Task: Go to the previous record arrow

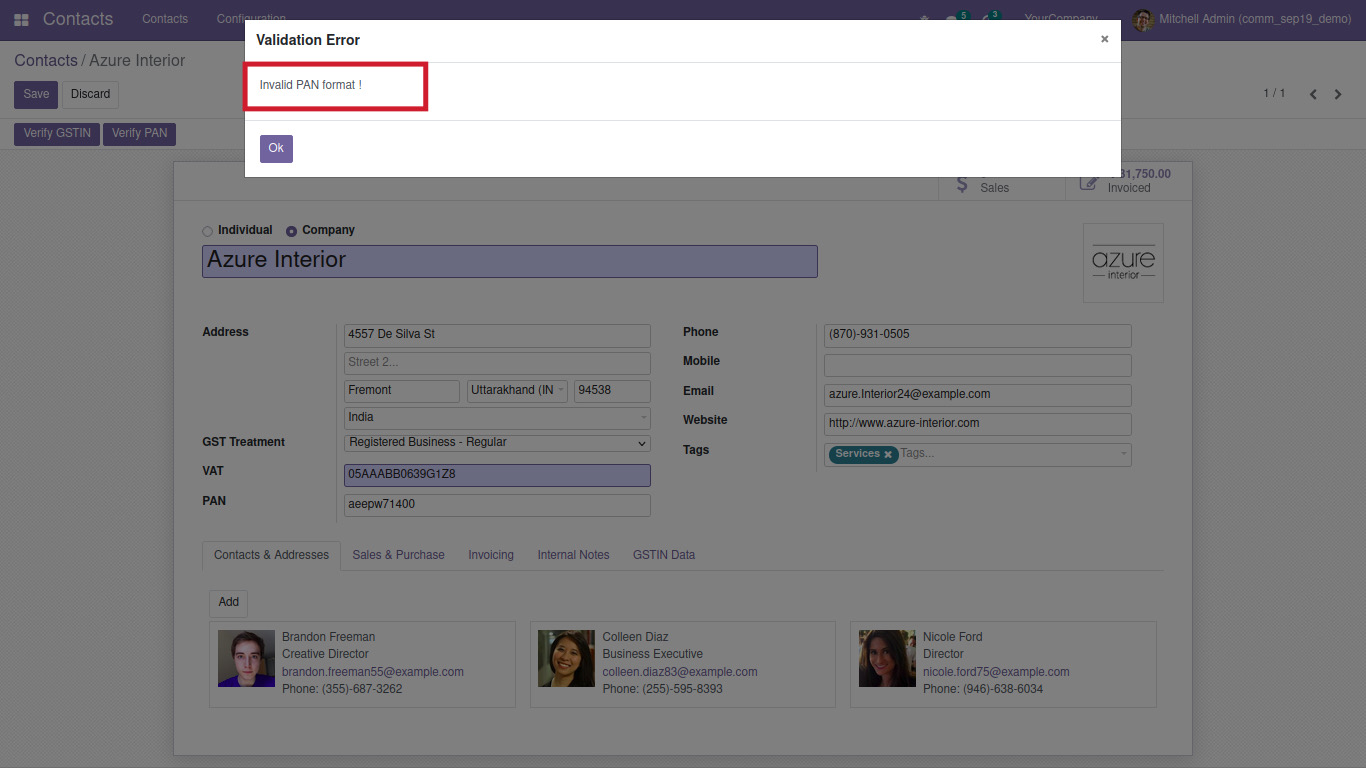Action: pos(1313,94)
